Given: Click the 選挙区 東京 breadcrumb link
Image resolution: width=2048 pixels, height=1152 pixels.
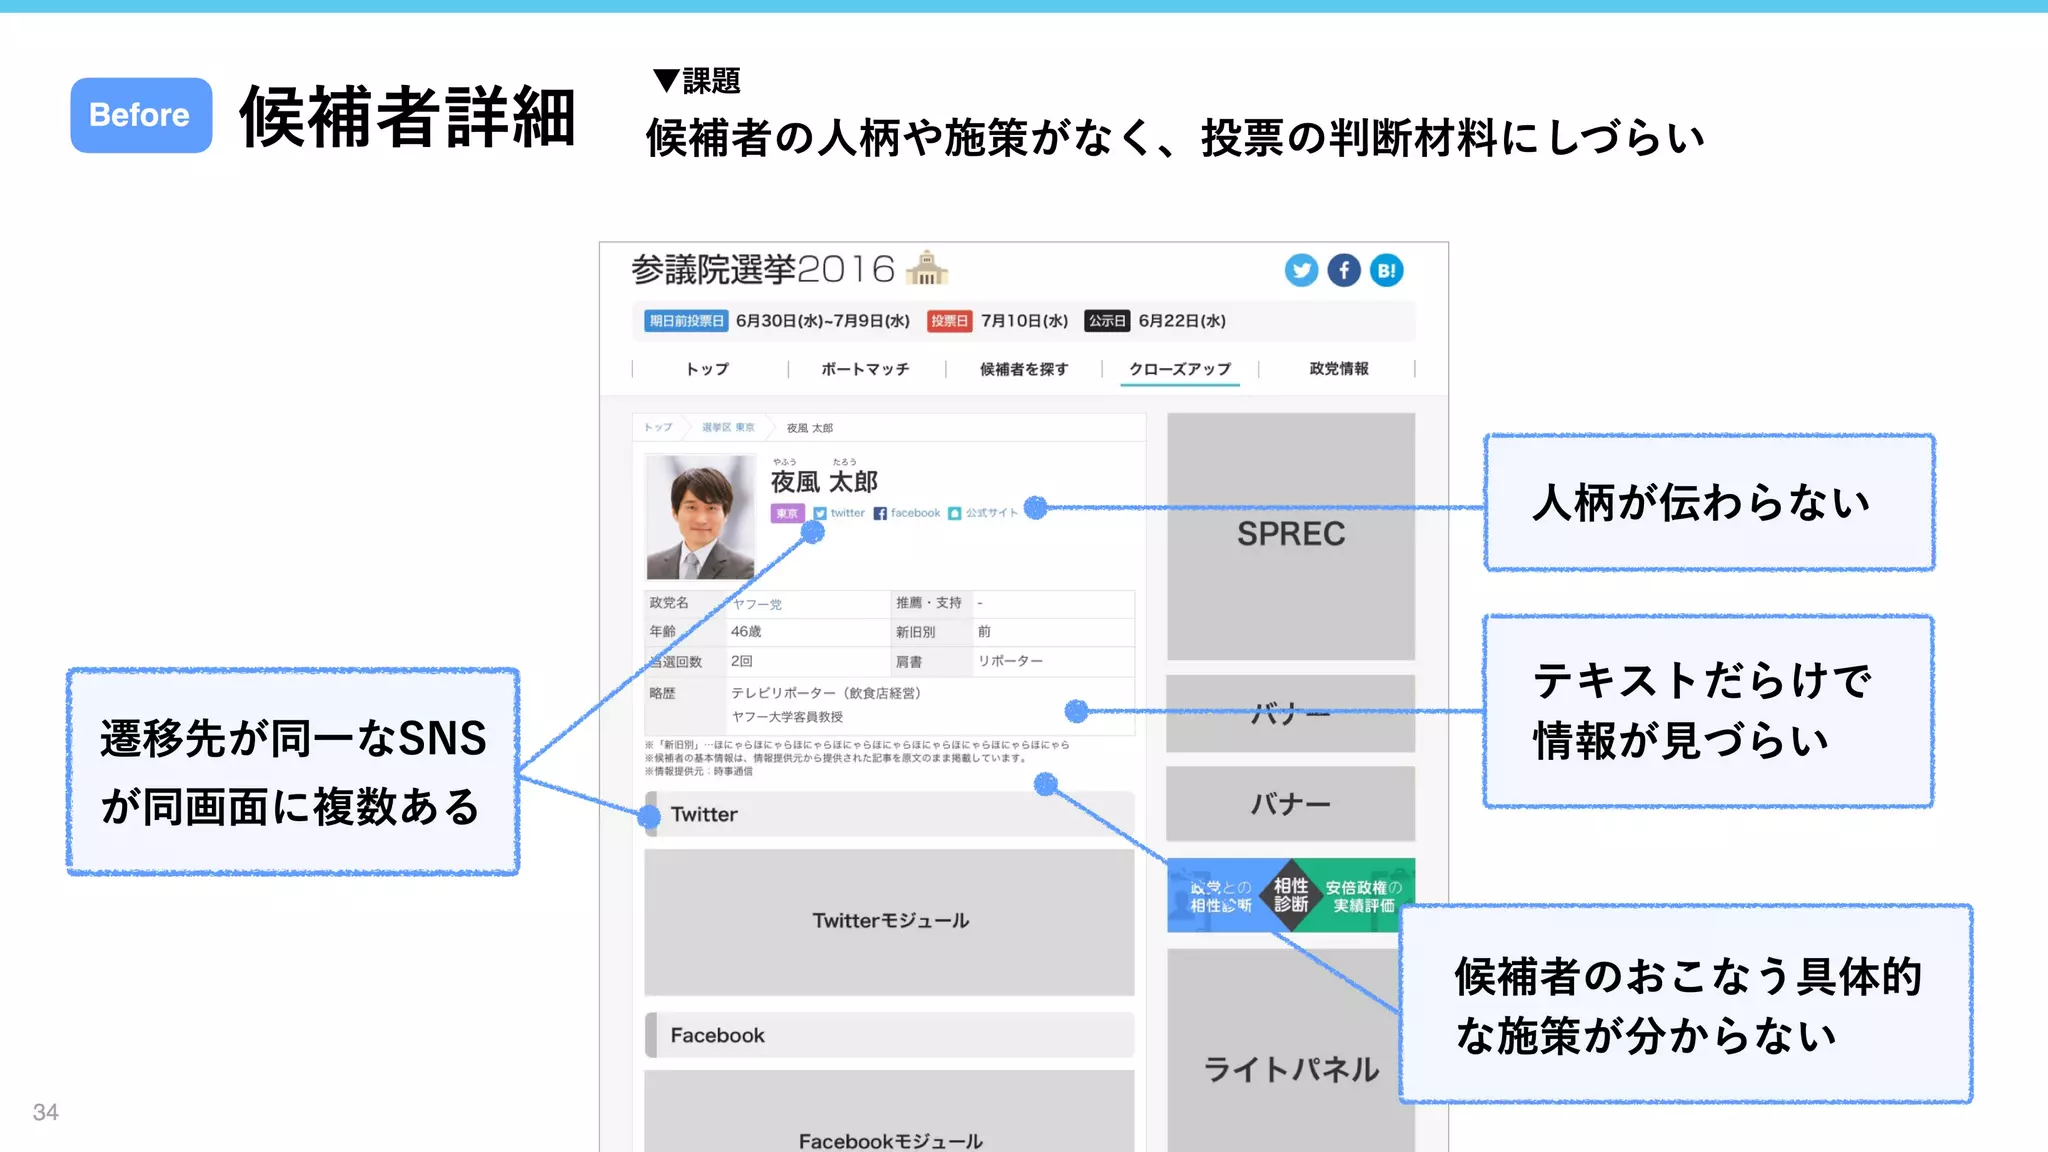Looking at the screenshot, I should (728, 427).
